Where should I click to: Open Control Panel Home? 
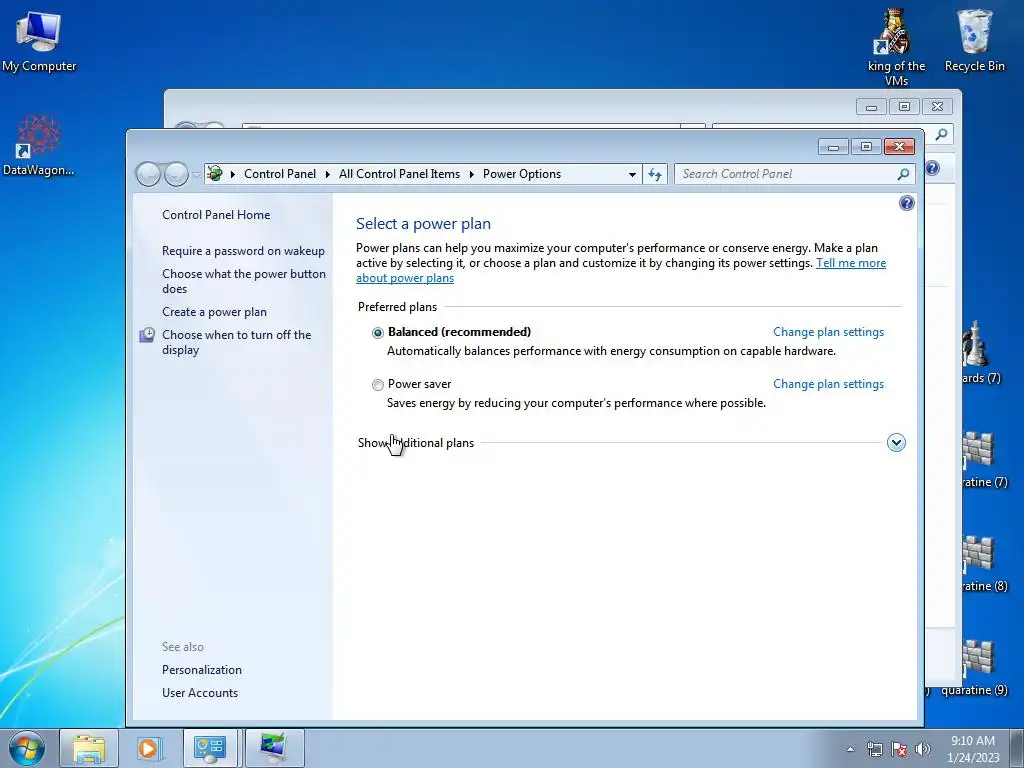[216, 215]
